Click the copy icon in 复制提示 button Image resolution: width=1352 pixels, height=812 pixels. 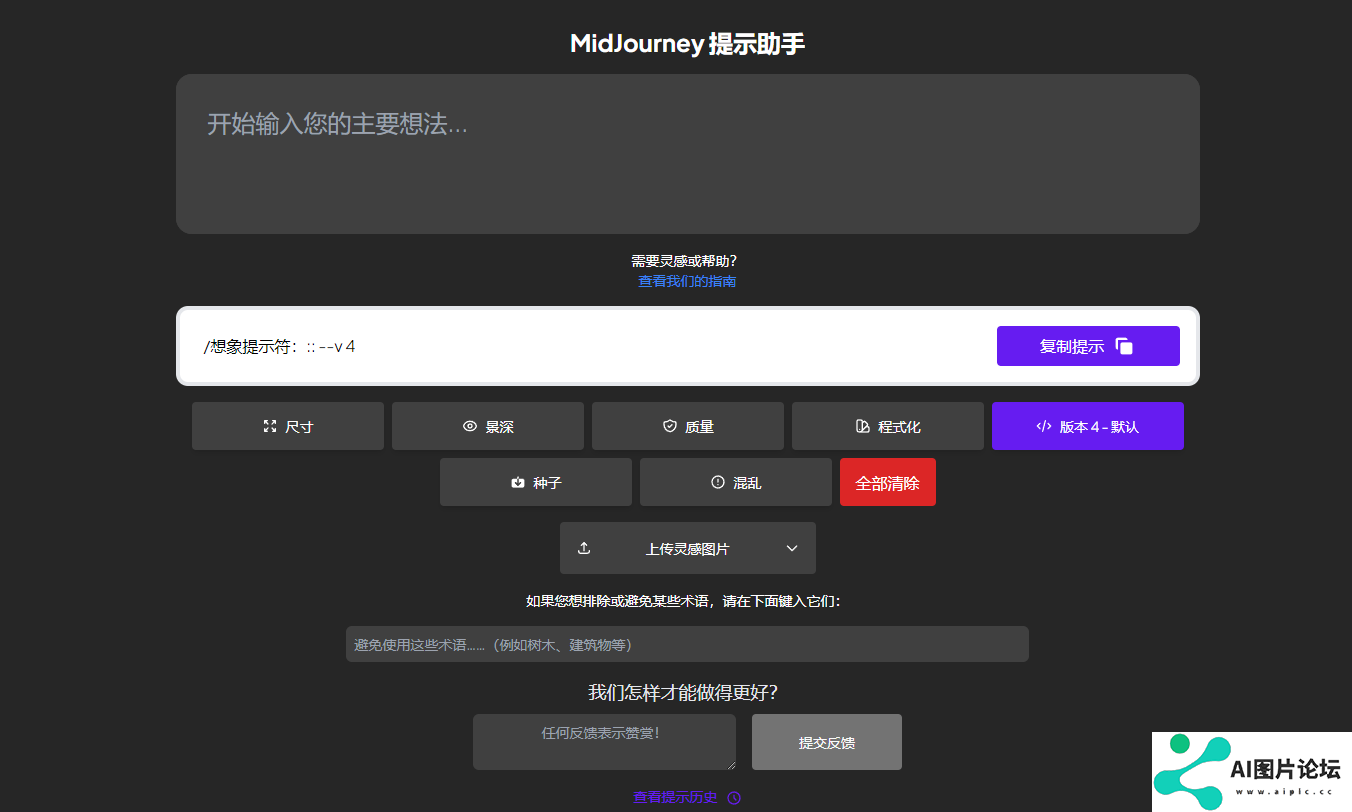(x=1124, y=346)
